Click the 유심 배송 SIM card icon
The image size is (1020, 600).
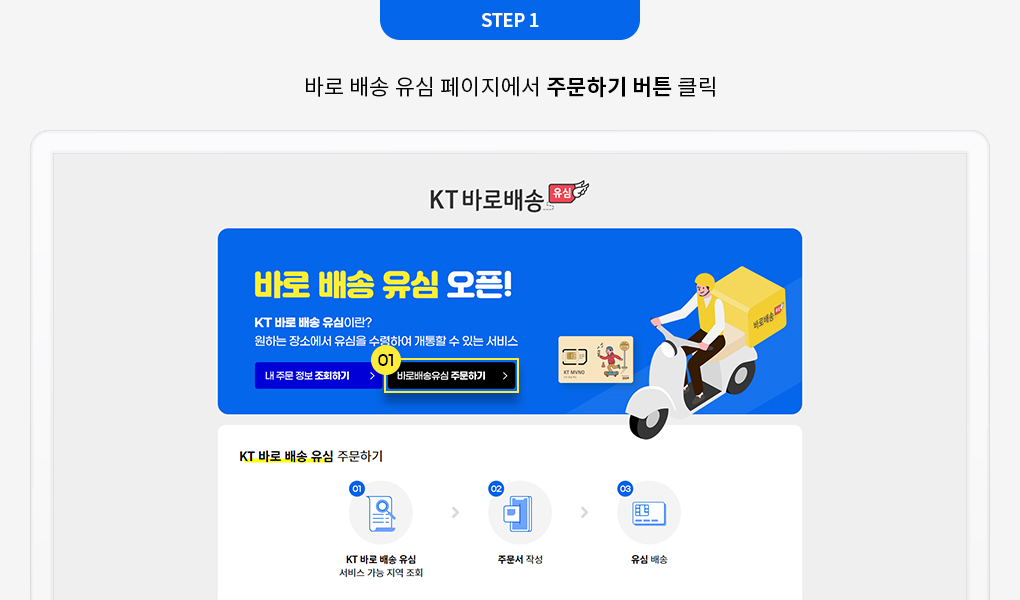[649, 513]
